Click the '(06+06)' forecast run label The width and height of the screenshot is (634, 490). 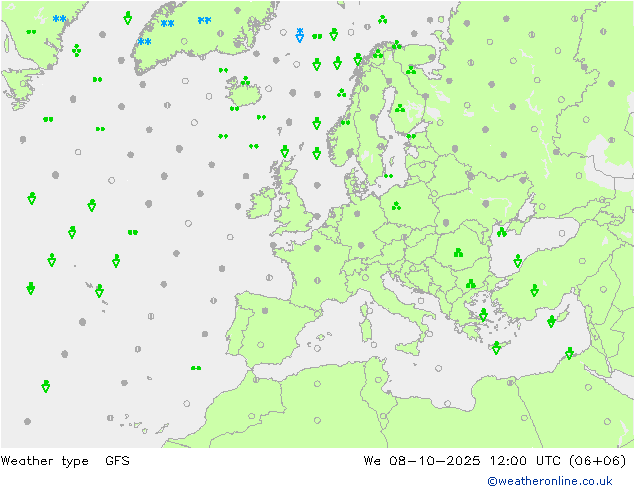click(x=597, y=460)
